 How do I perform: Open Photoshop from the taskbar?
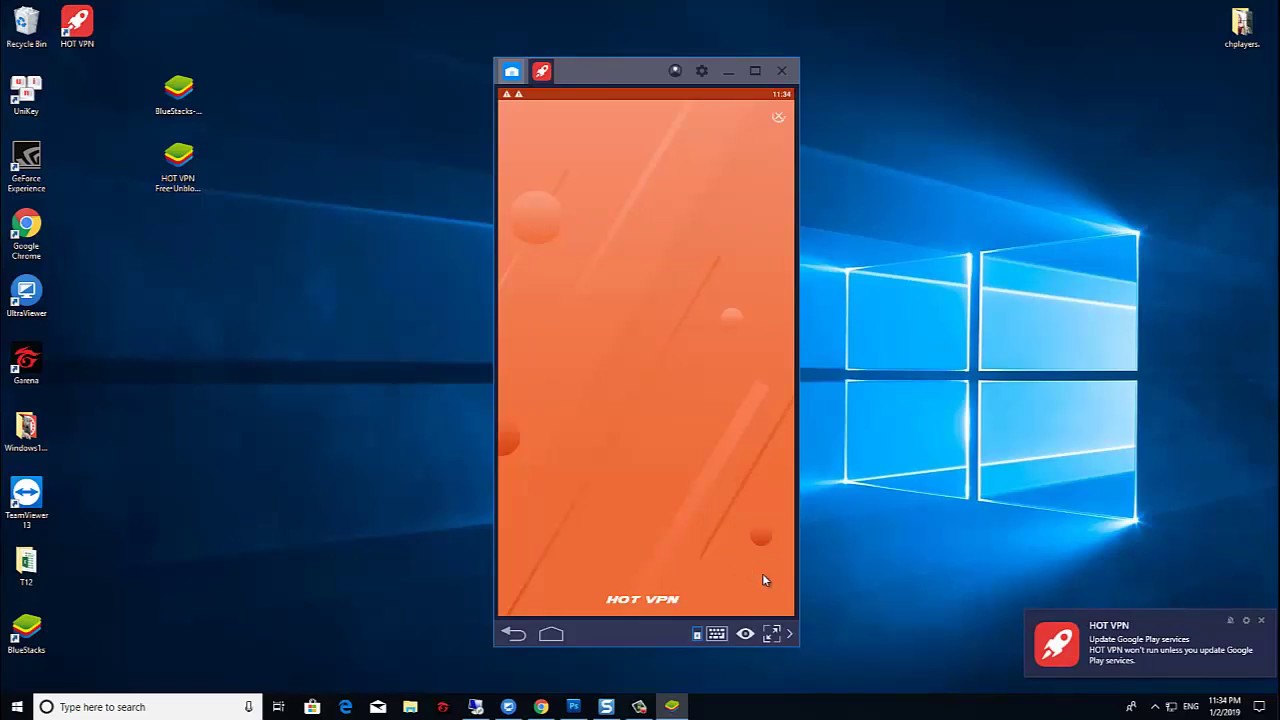(574, 707)
